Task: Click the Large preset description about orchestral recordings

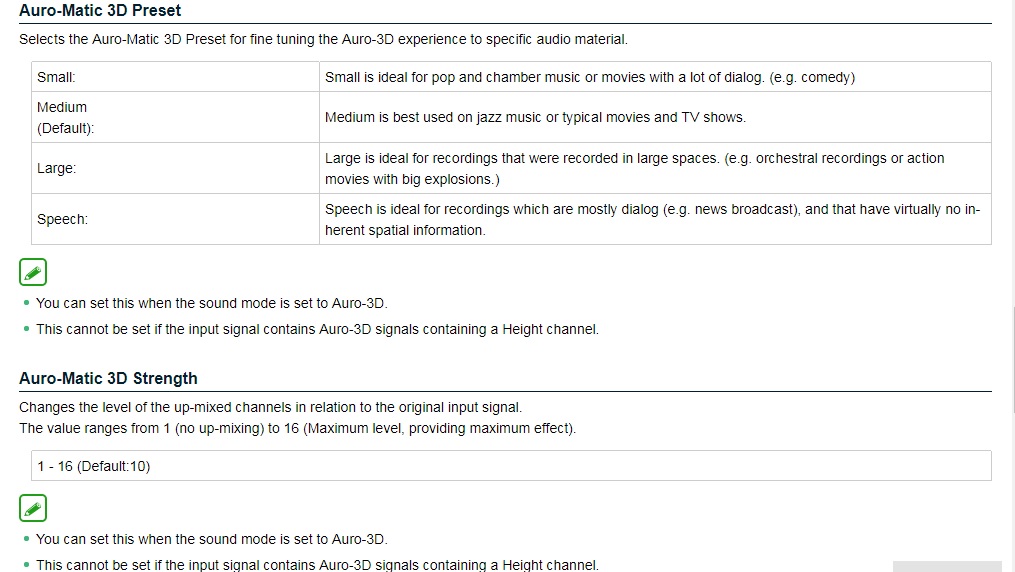Action: (634, 168)
